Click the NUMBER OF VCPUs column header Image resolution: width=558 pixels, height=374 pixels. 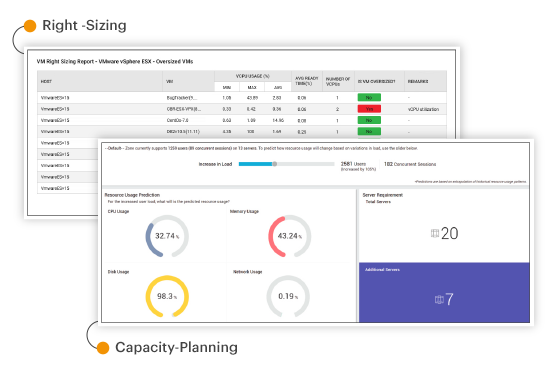(338, 81)
